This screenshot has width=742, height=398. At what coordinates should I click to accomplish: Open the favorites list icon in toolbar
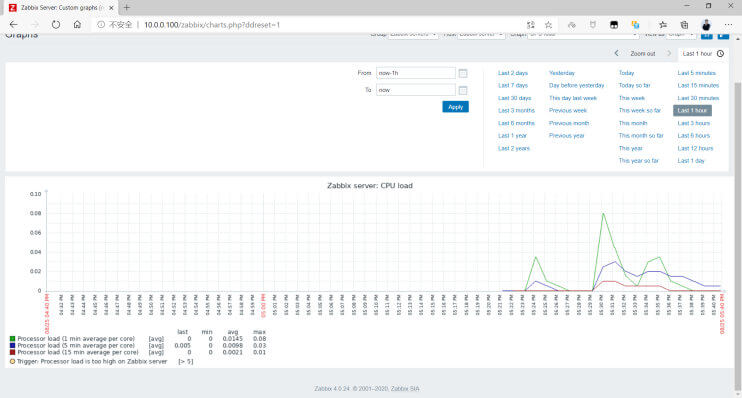[663, 25]
